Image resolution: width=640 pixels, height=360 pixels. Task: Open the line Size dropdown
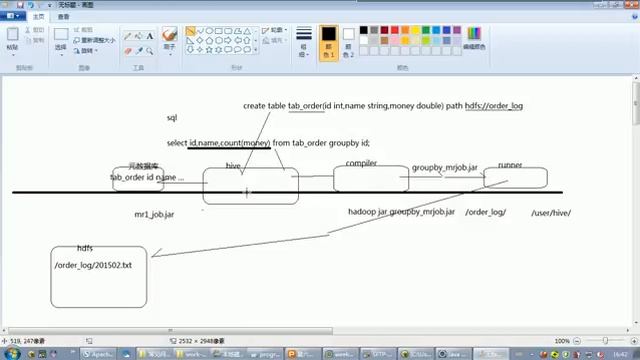click(304, 42)
